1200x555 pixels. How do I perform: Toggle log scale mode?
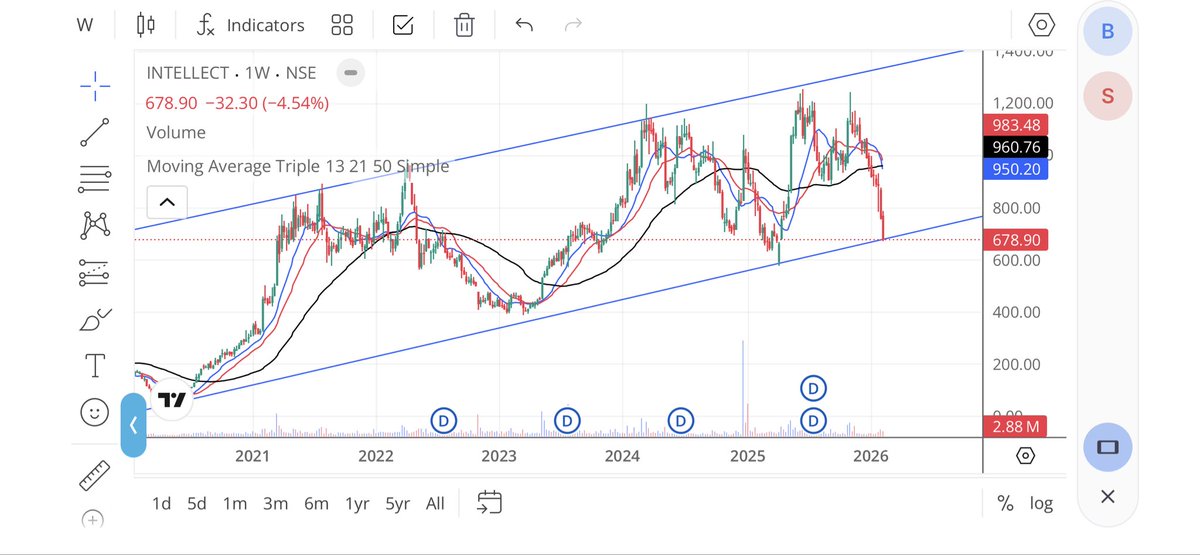1041,503
